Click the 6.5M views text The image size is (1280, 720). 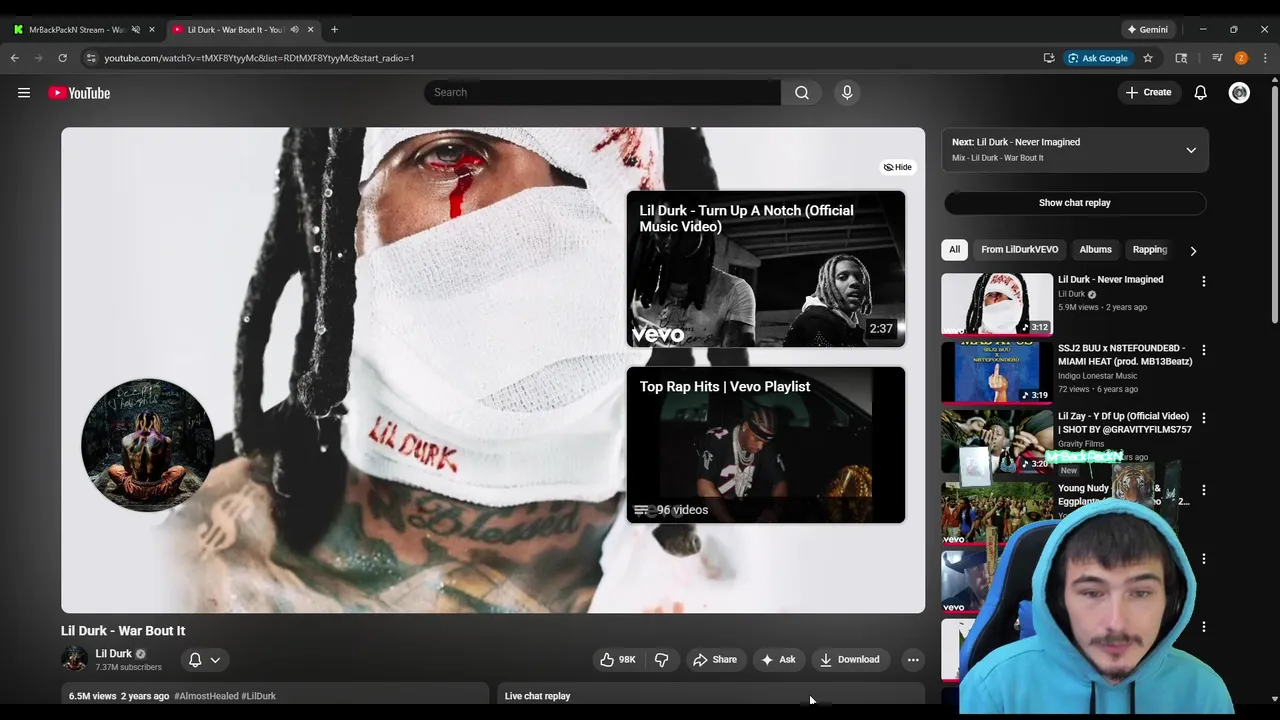coord(93,696)
